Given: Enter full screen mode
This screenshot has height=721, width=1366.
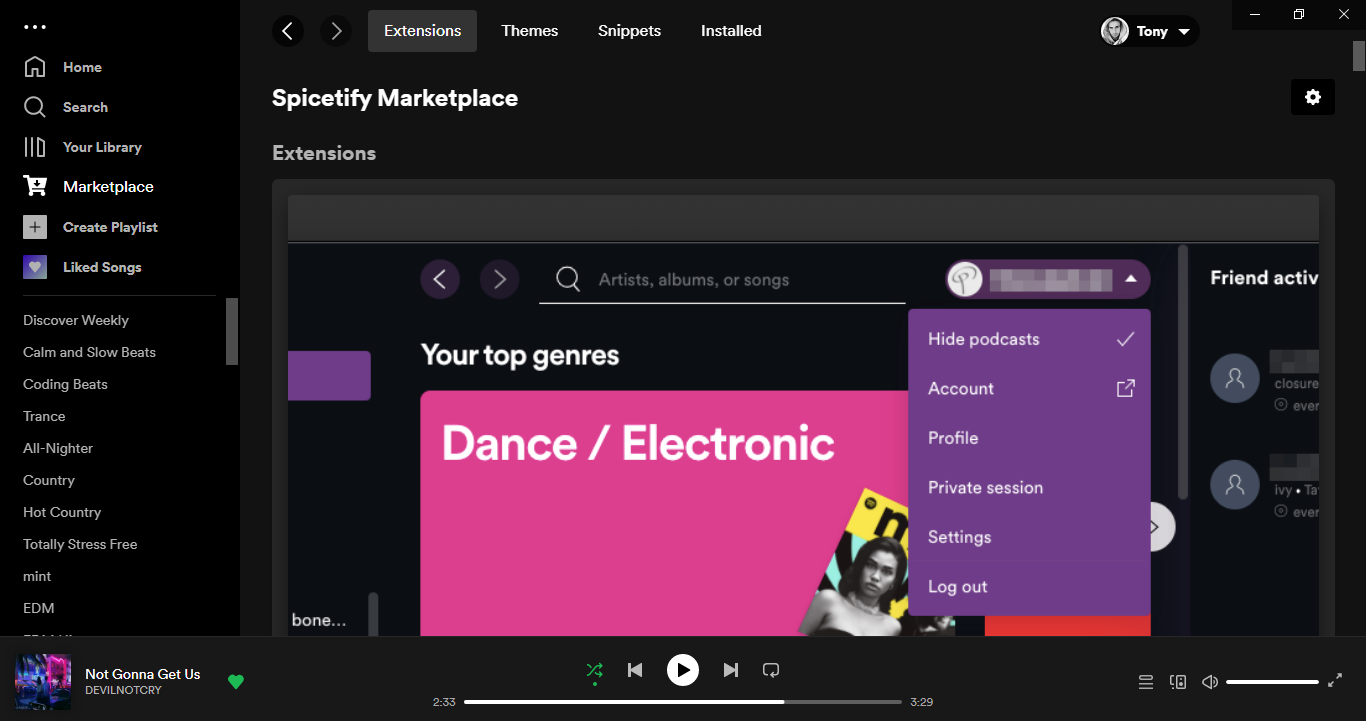Looking at the screenshot, I should coord(1335,681).
